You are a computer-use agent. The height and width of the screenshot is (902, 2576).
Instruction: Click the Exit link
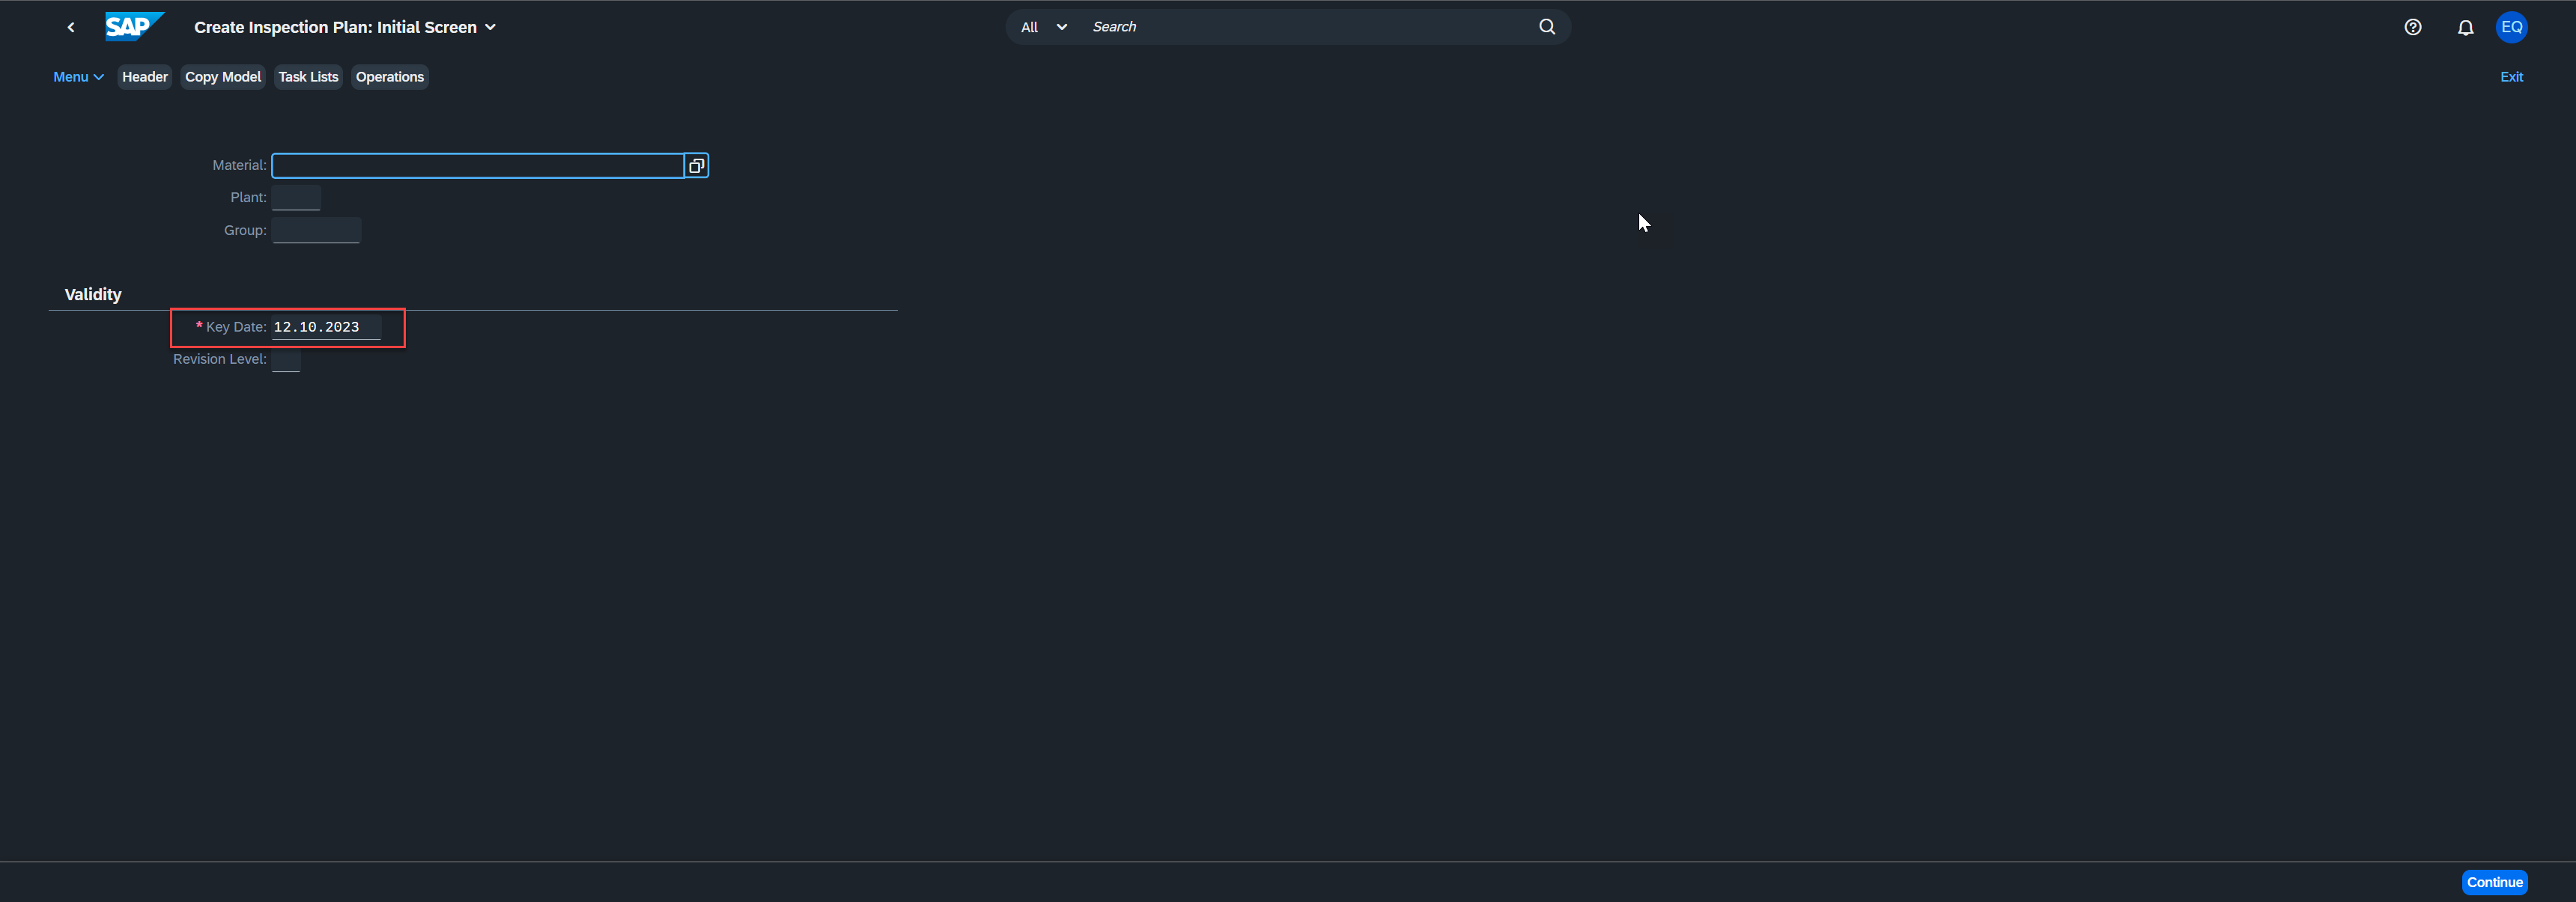click(x=2511, y=77)
